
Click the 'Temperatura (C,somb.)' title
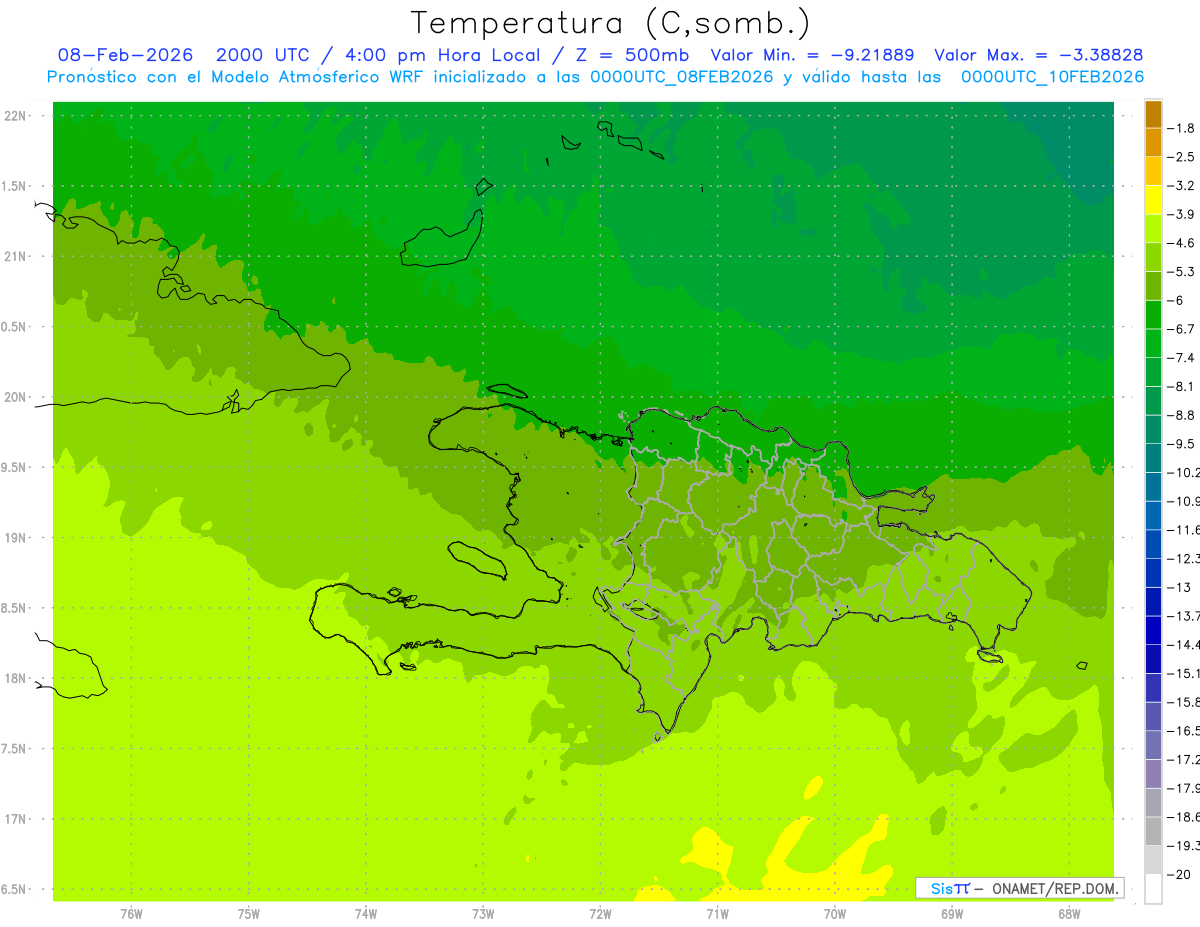click(611, 22)
